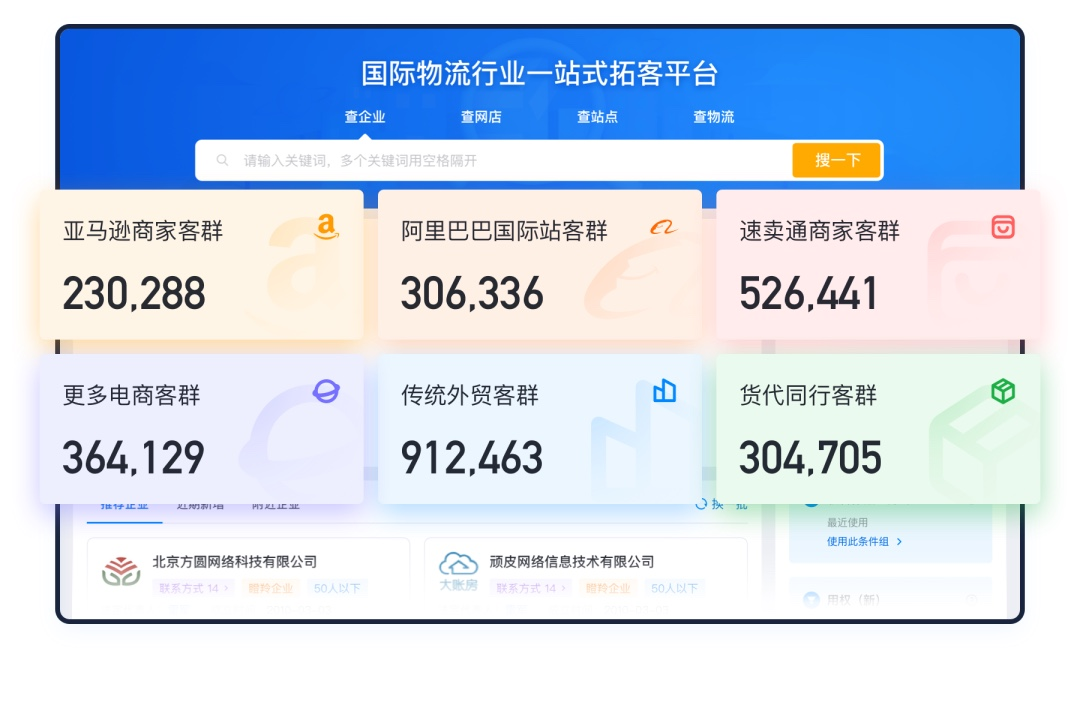Click the 北京方圆网络科技有限公司 company logo
The height and width of the screenshot is (720, 1080).
(x=121, y=571)
